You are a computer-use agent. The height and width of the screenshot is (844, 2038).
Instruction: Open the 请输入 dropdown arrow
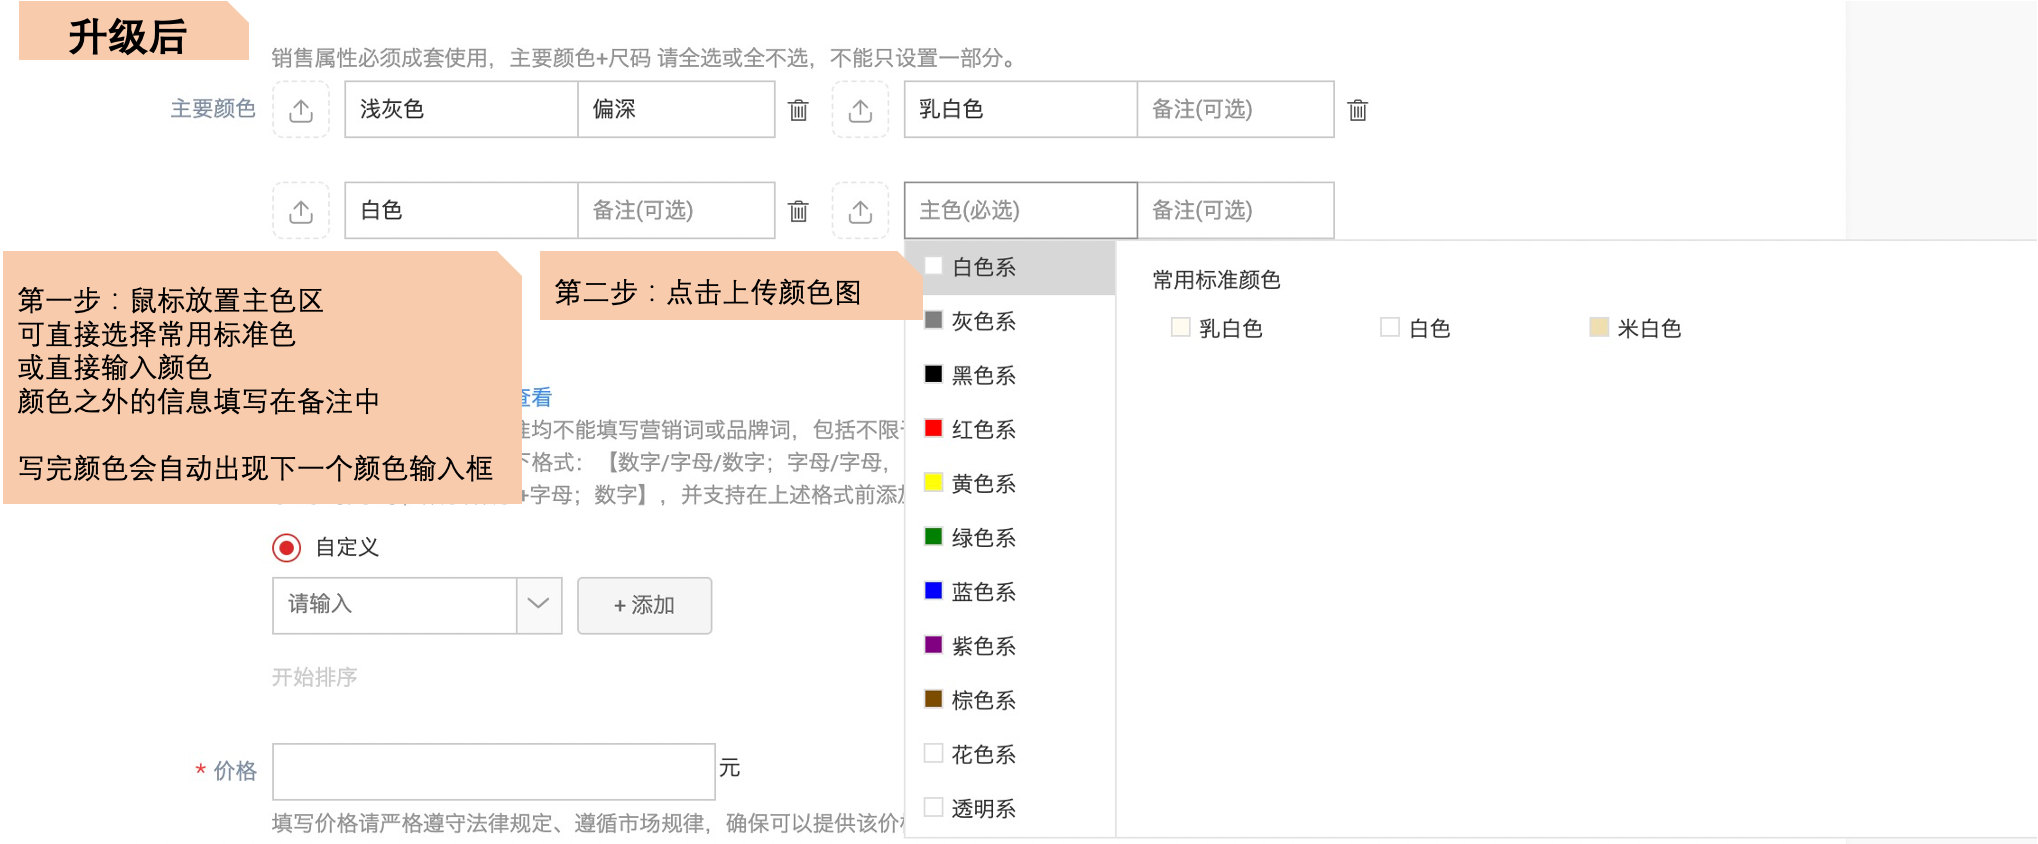pos(539,605)
